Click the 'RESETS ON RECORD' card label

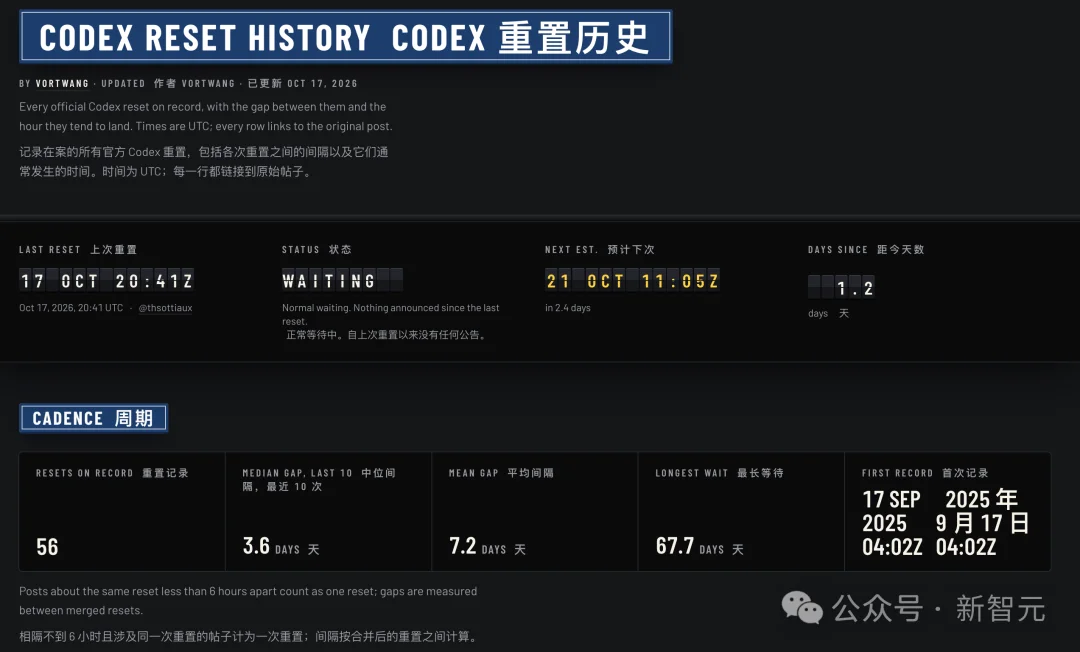click(x=85, y=473)
